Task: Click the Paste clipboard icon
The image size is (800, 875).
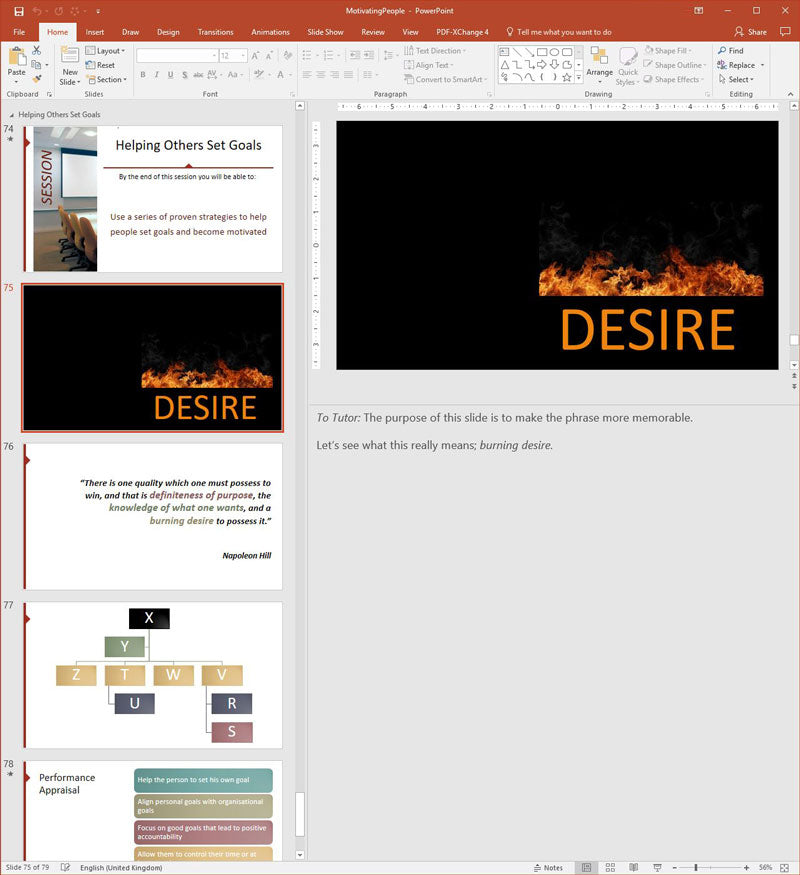Action: [17, 56]
